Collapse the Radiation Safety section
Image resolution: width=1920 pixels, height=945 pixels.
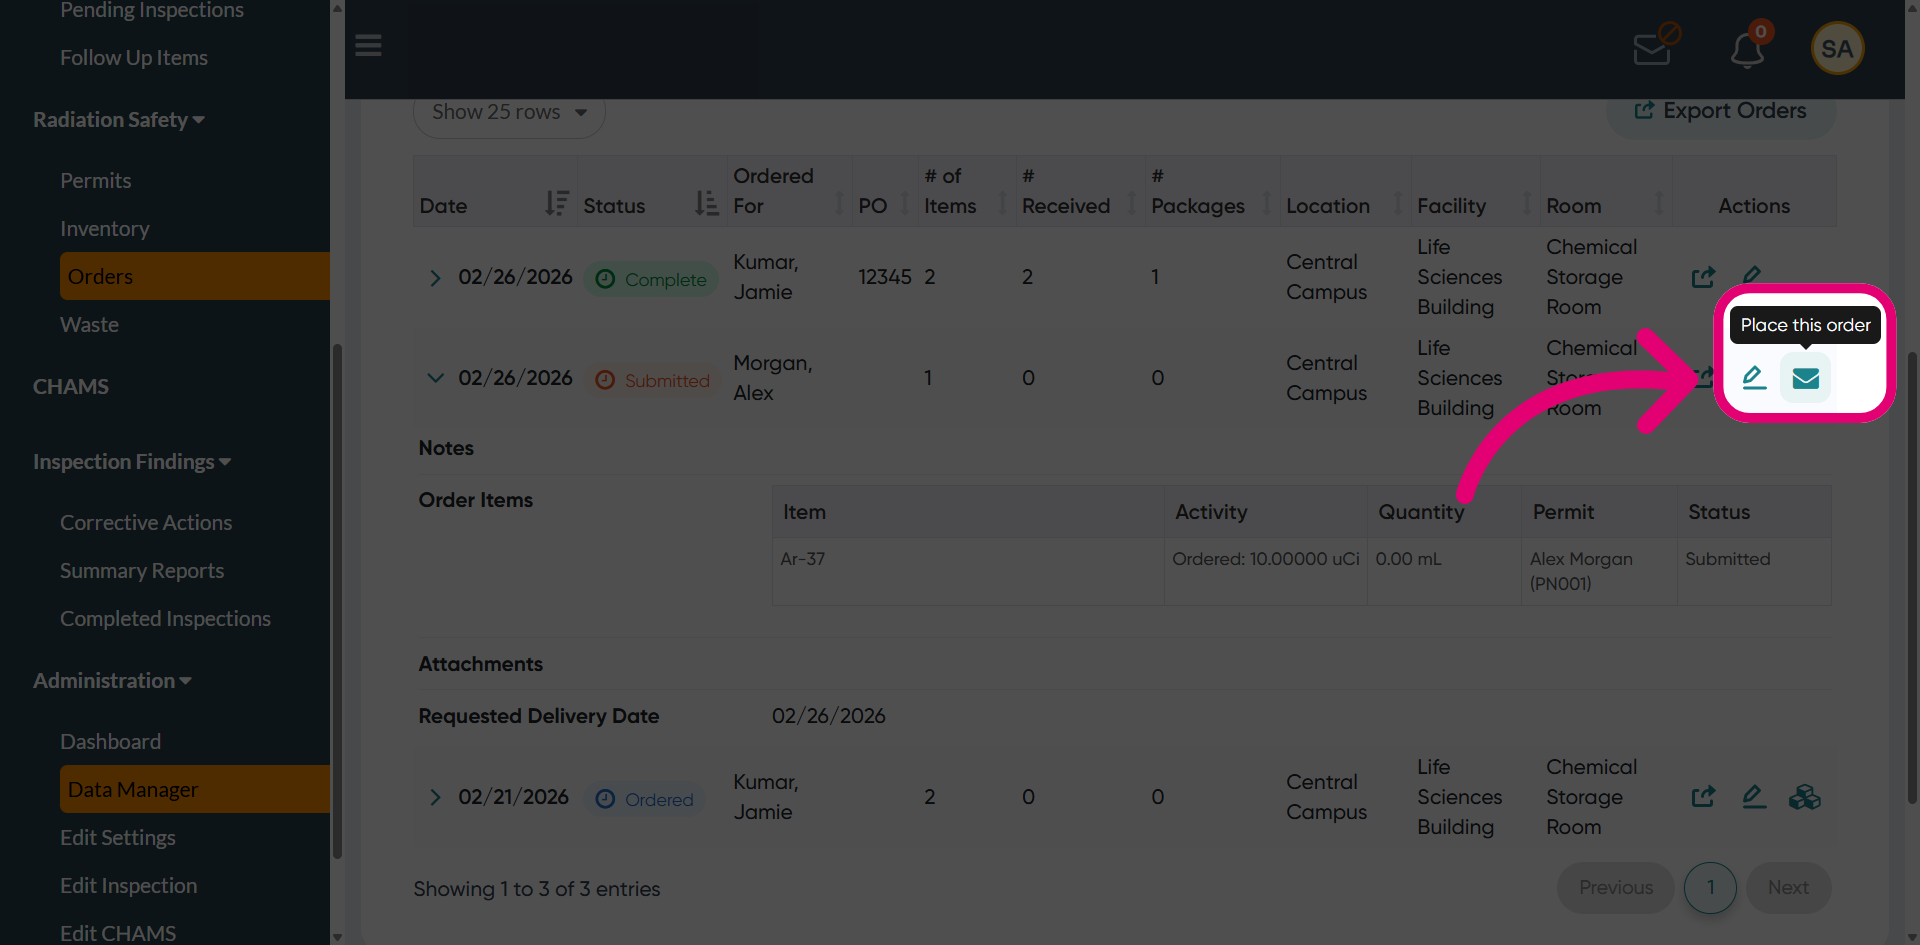(119, 120)
